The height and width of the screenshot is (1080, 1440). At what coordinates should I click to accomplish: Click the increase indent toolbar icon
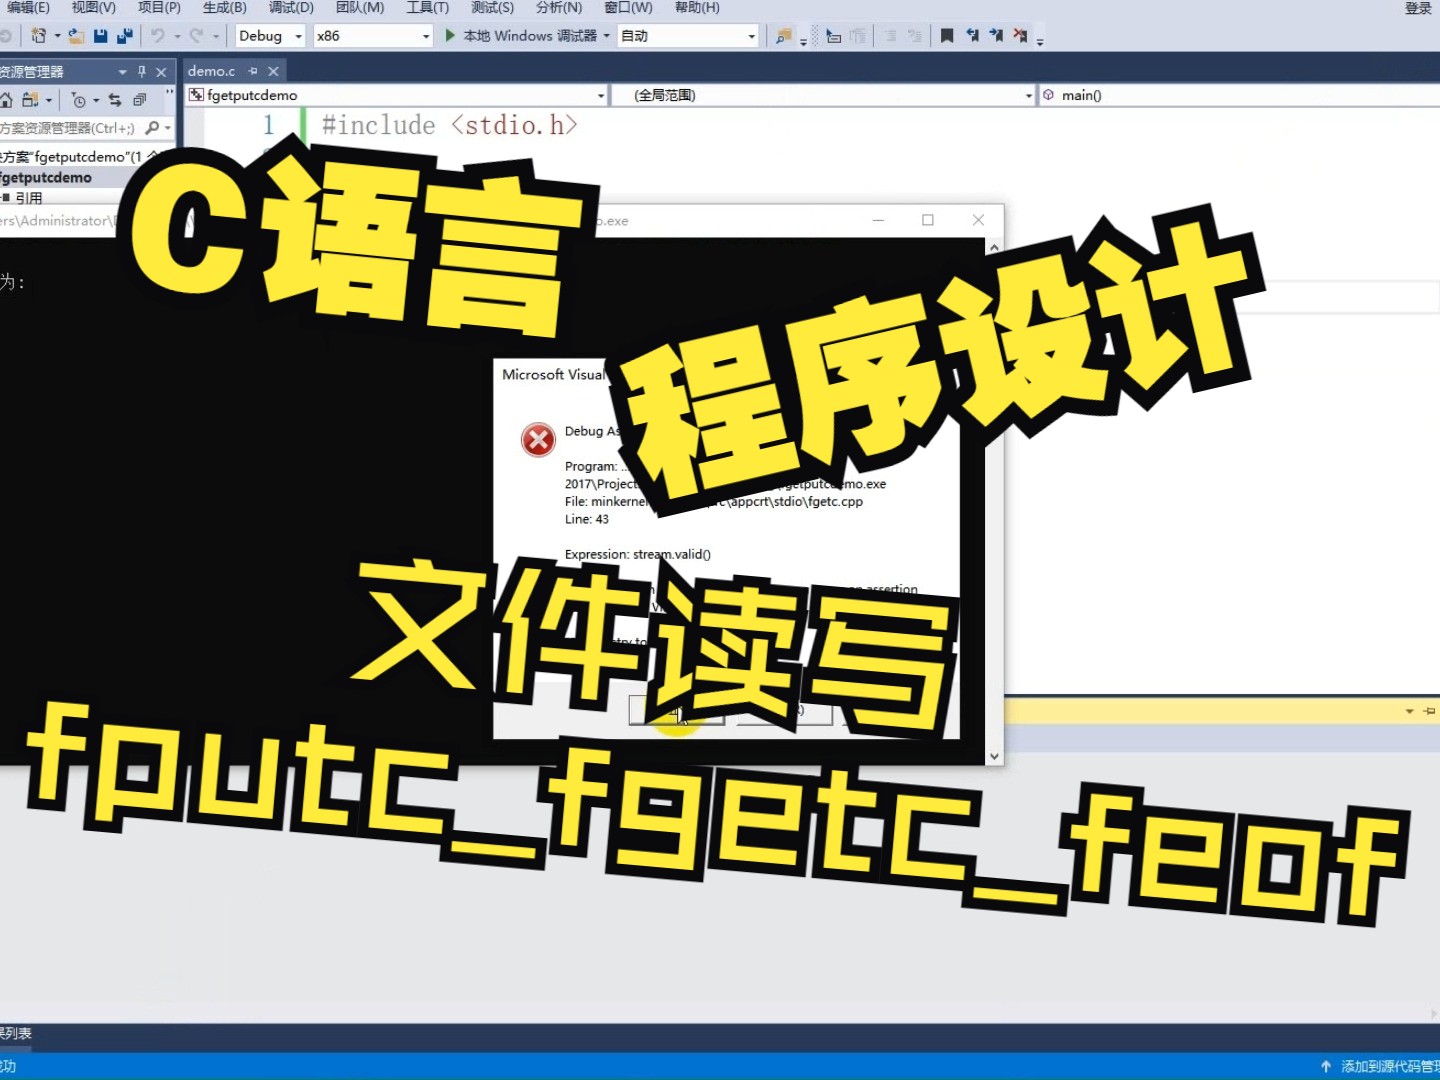tap(858, 36)
